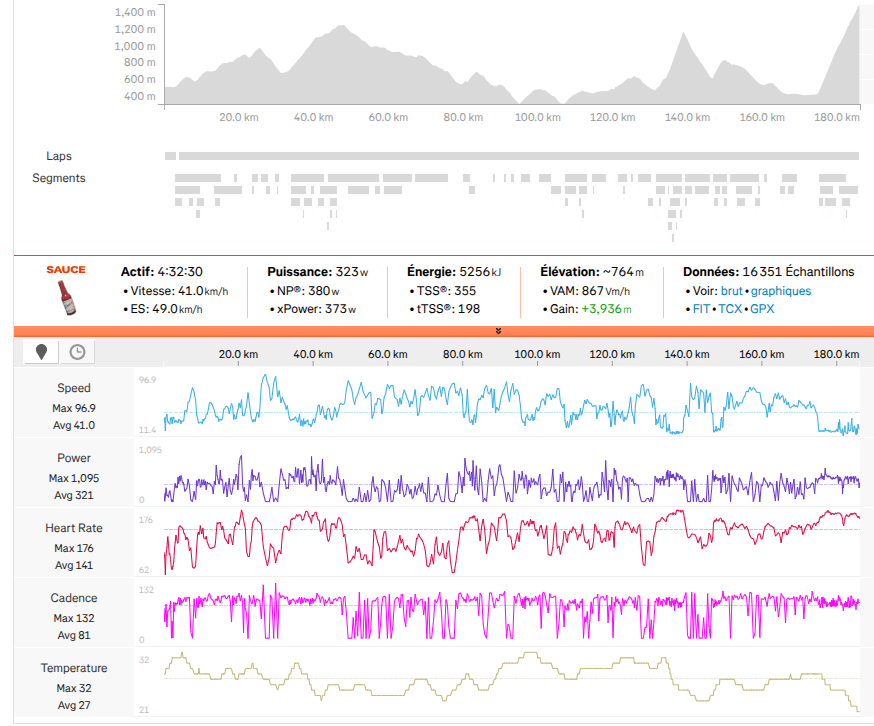
Task: Select the Heart Rate chart label
Action: tap(74, 528)
